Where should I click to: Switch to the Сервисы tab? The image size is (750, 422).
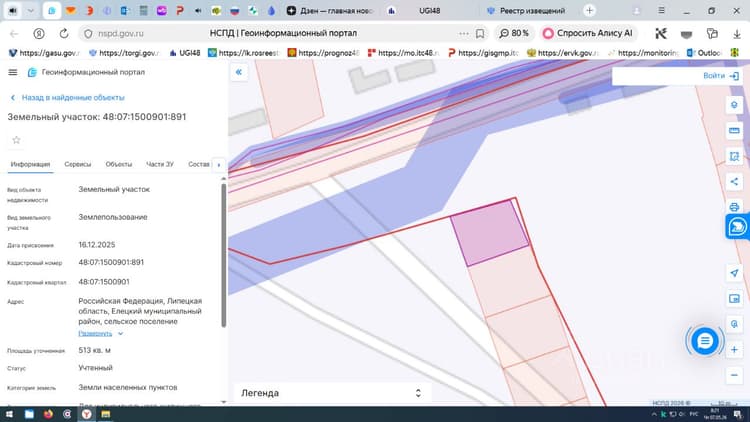click(x=77, y=164)
